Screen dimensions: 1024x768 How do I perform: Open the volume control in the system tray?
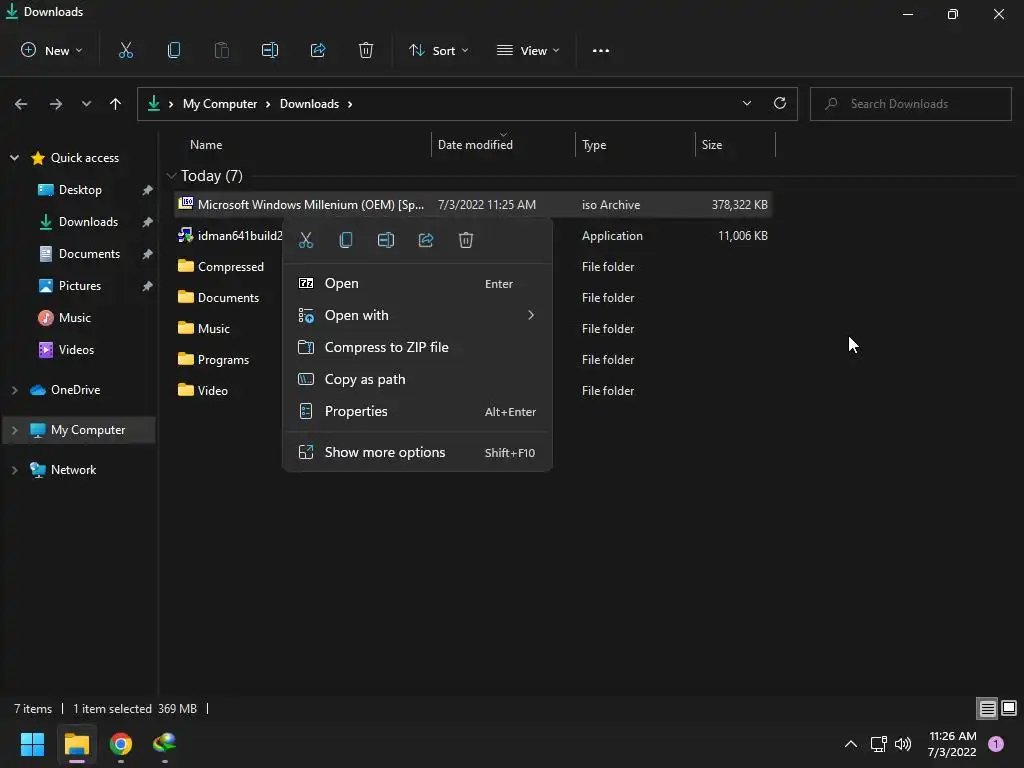tap(903, 743)
